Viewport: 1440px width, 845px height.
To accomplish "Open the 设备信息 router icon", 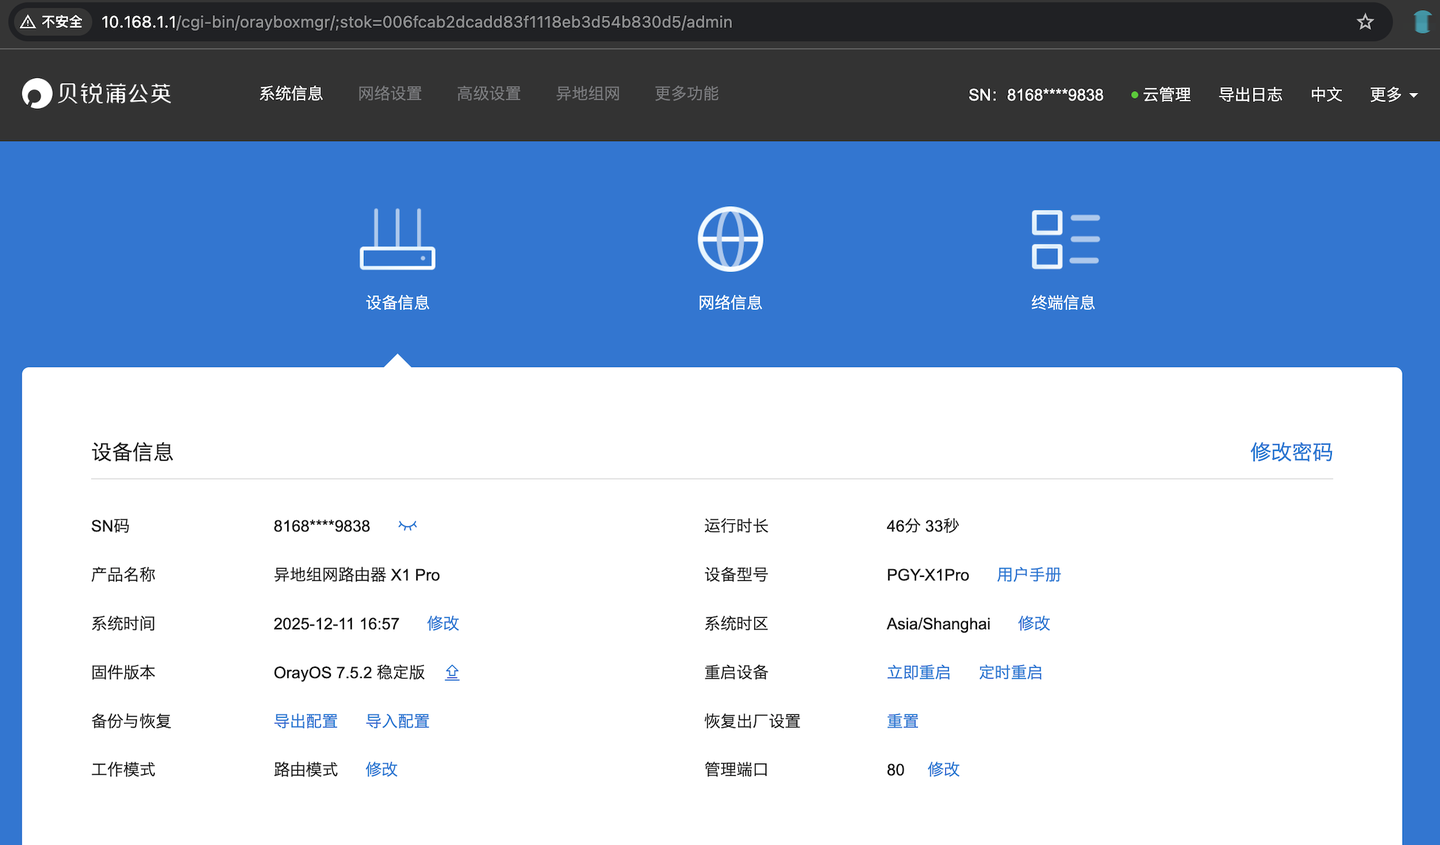I will click(398, 239).
